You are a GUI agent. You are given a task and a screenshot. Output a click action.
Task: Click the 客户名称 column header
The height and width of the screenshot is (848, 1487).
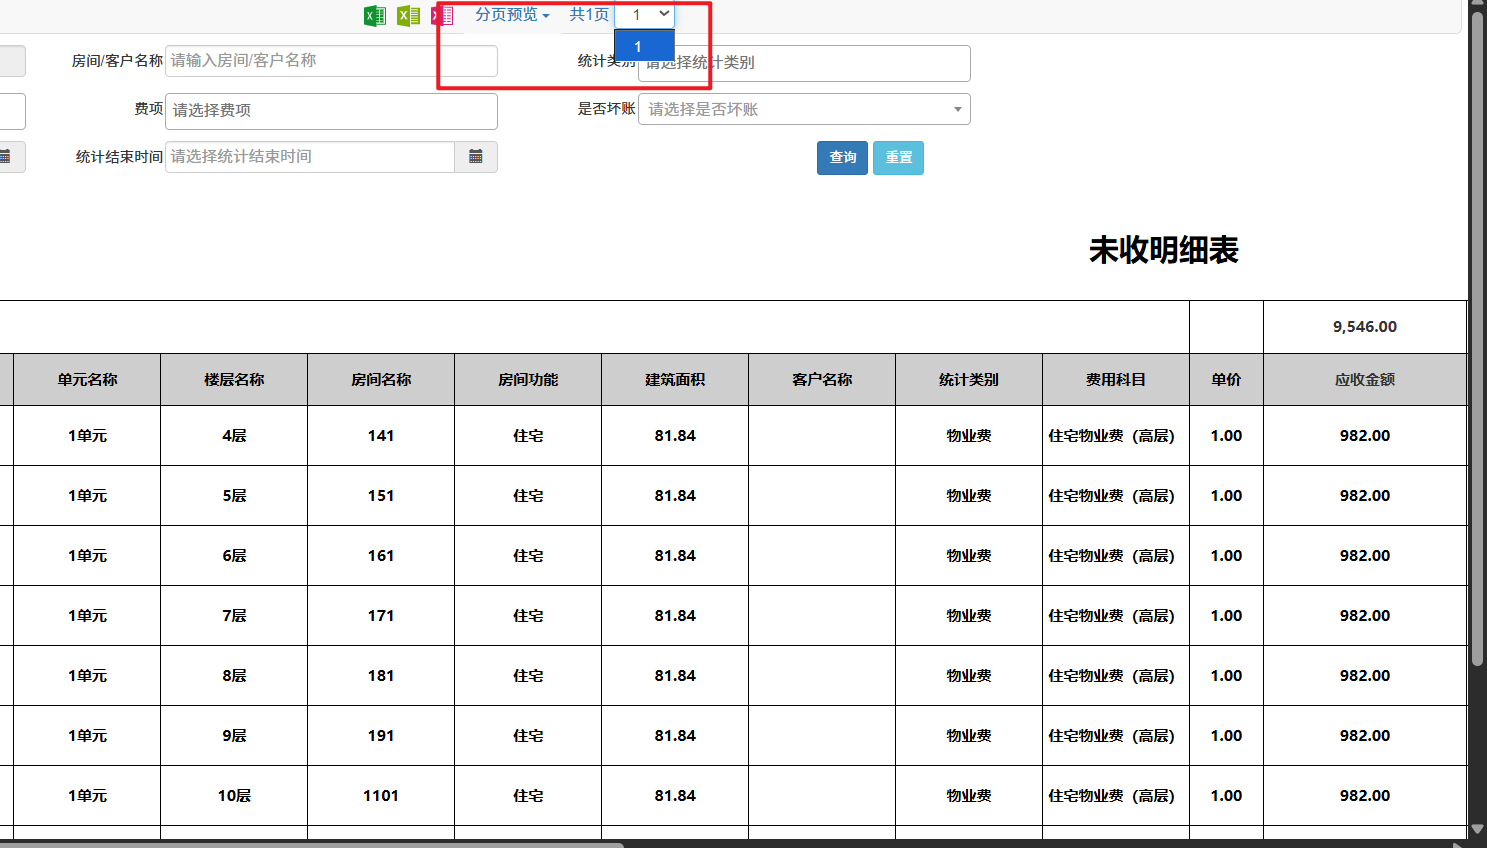(x=822, y=380)
